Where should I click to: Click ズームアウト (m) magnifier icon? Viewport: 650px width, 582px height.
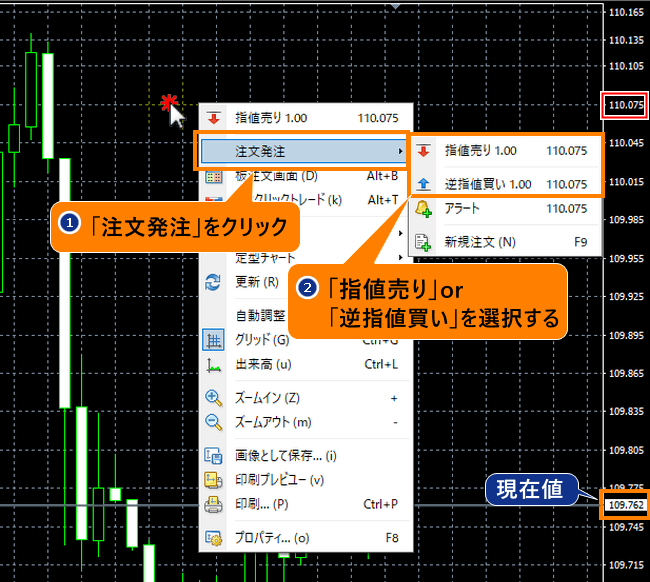[213, 422]
